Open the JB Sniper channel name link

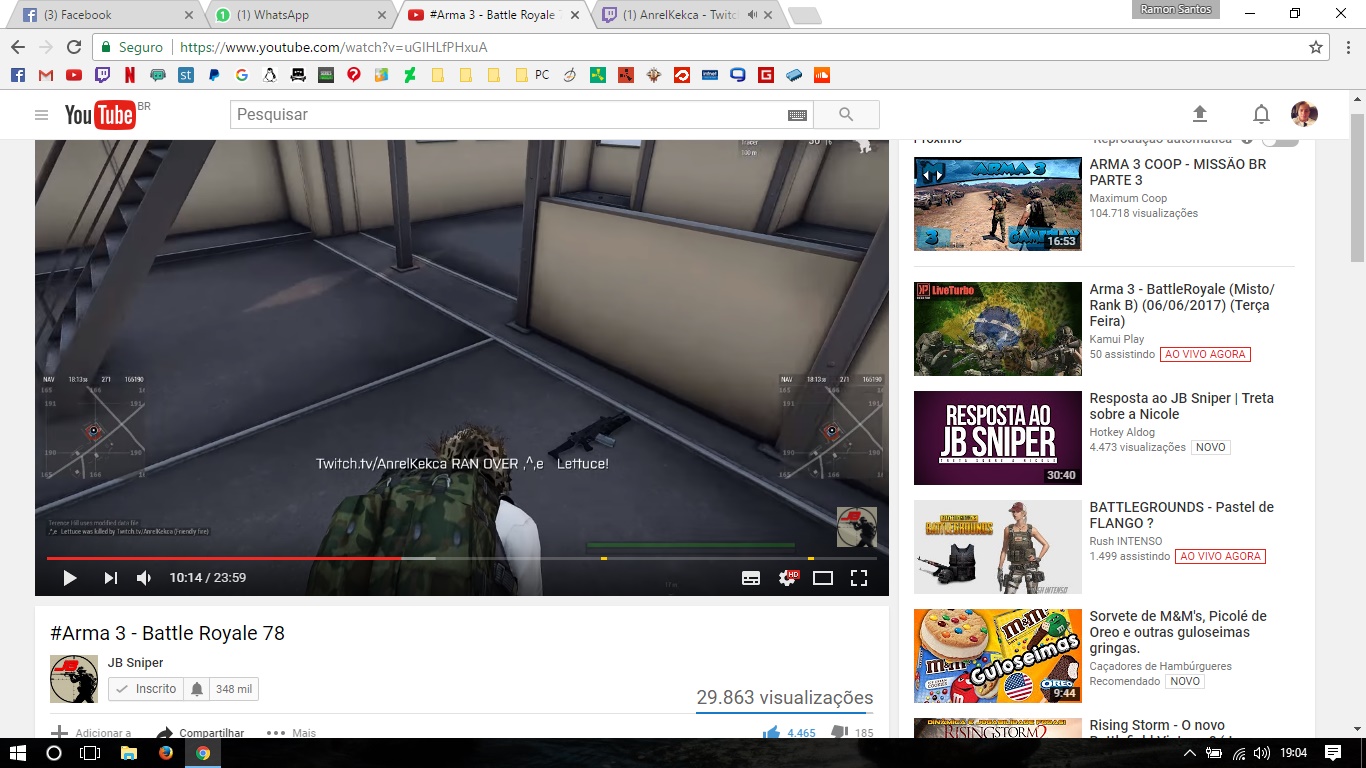point(135,662)
